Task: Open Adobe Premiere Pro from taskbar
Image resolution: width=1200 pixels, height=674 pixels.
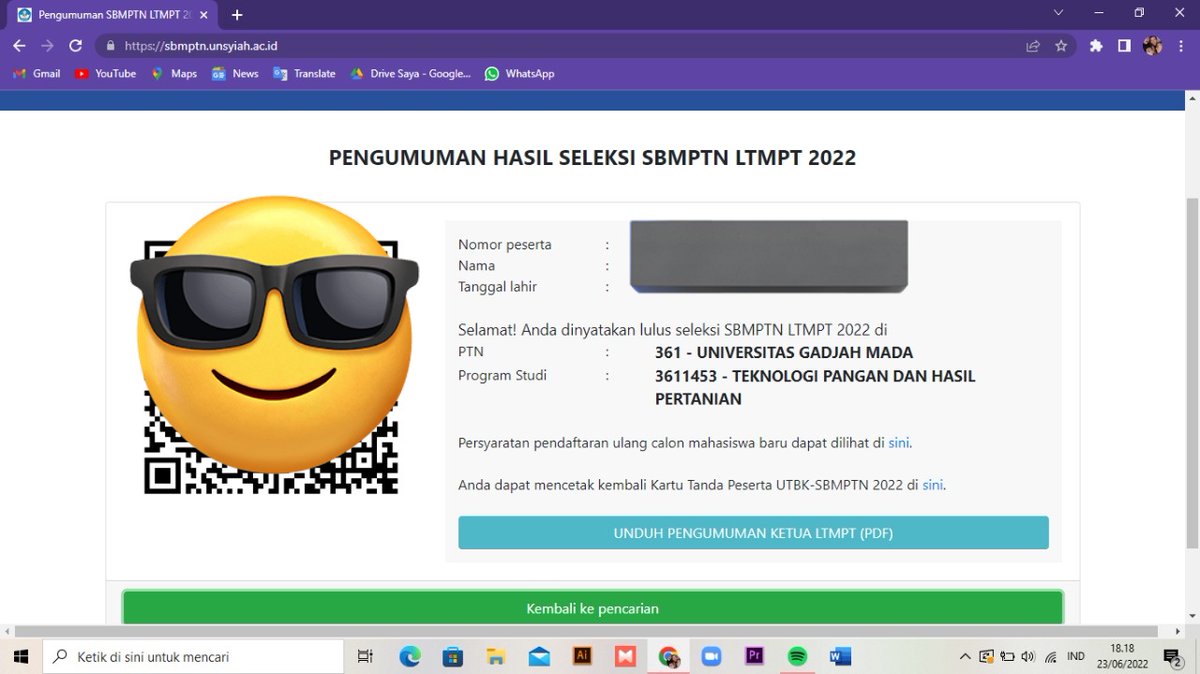Action: tap(754, 657)
